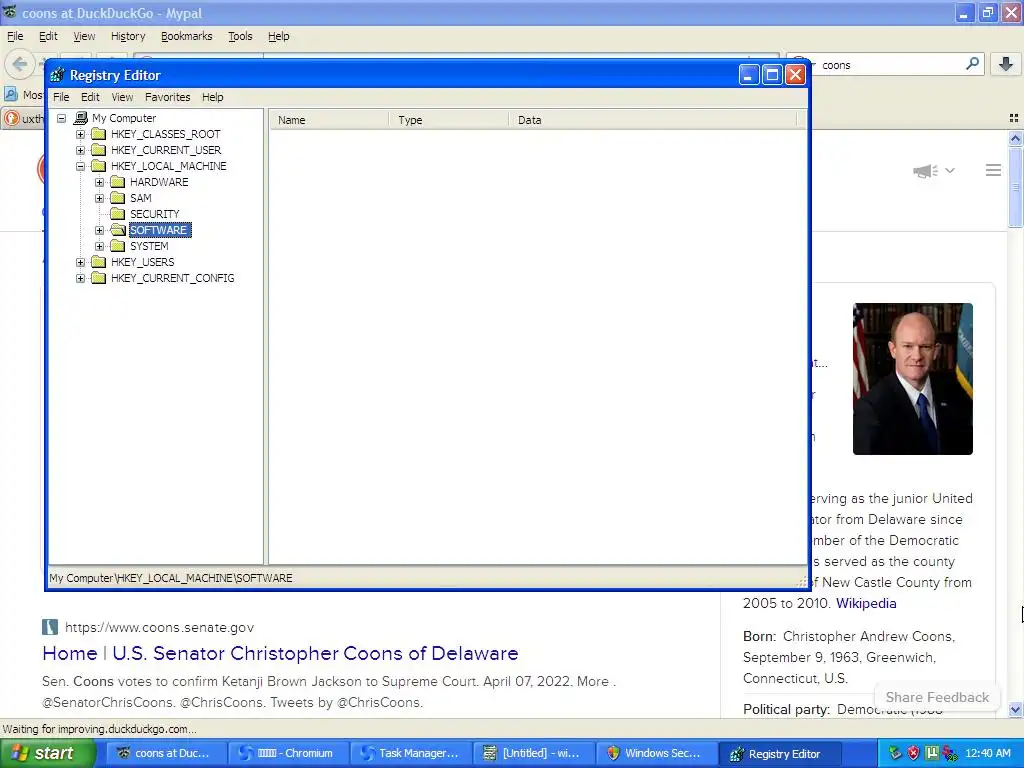Select the open SOFTWARE folder icon

click(x=118, y=230)
